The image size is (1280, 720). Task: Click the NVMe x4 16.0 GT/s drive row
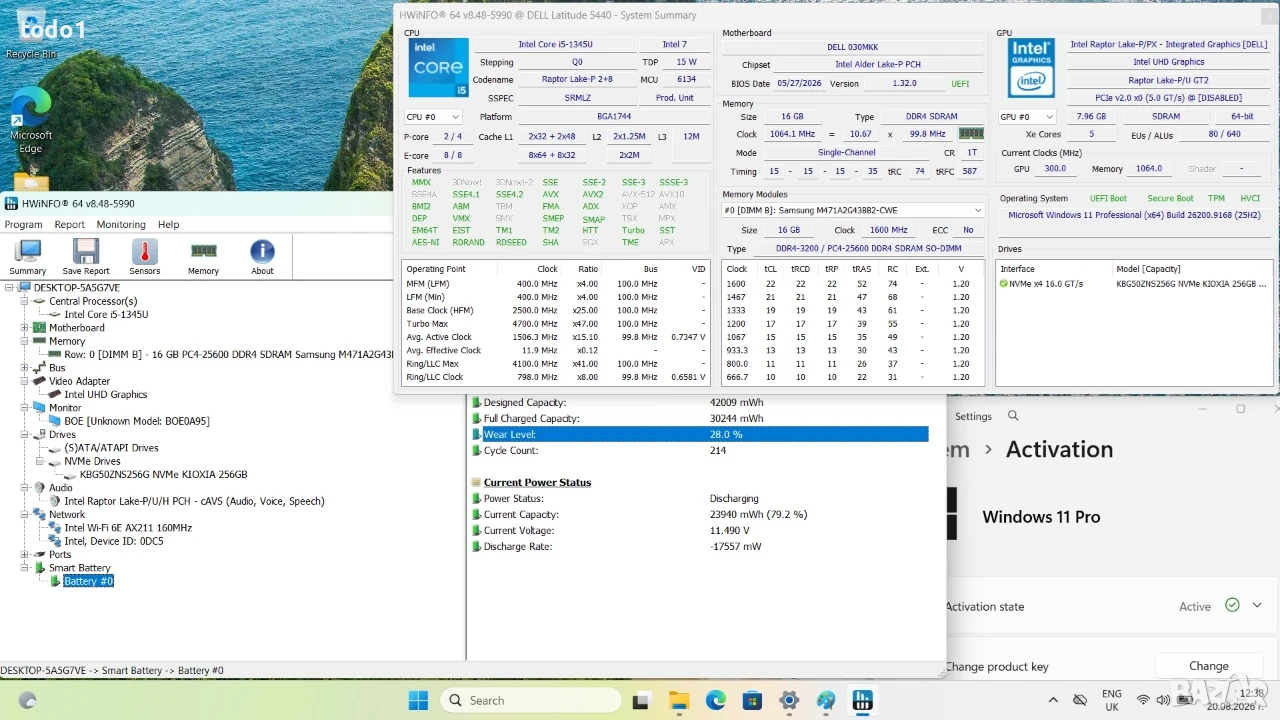click(1135, 283)
